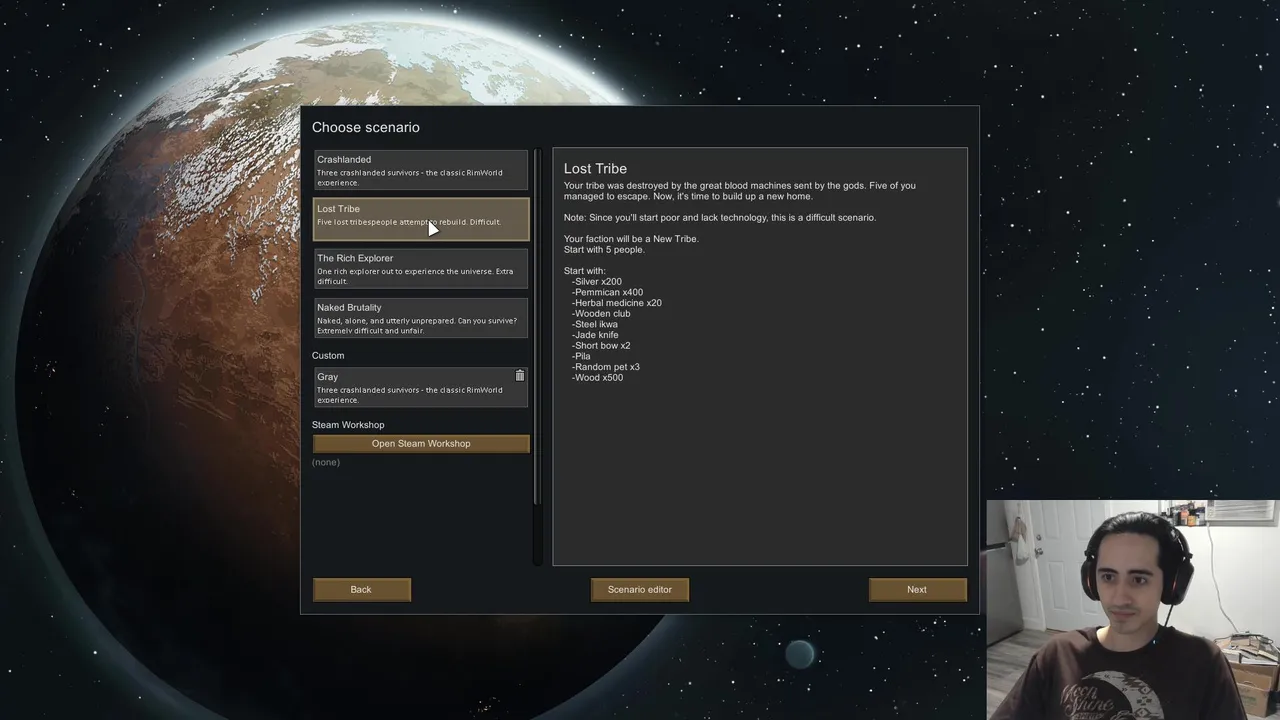The height and width of the screenshot is (720, 1280).
Task: Click the 'Wood x500' item text
Action: pyautogui.click(x=598, y=378)
